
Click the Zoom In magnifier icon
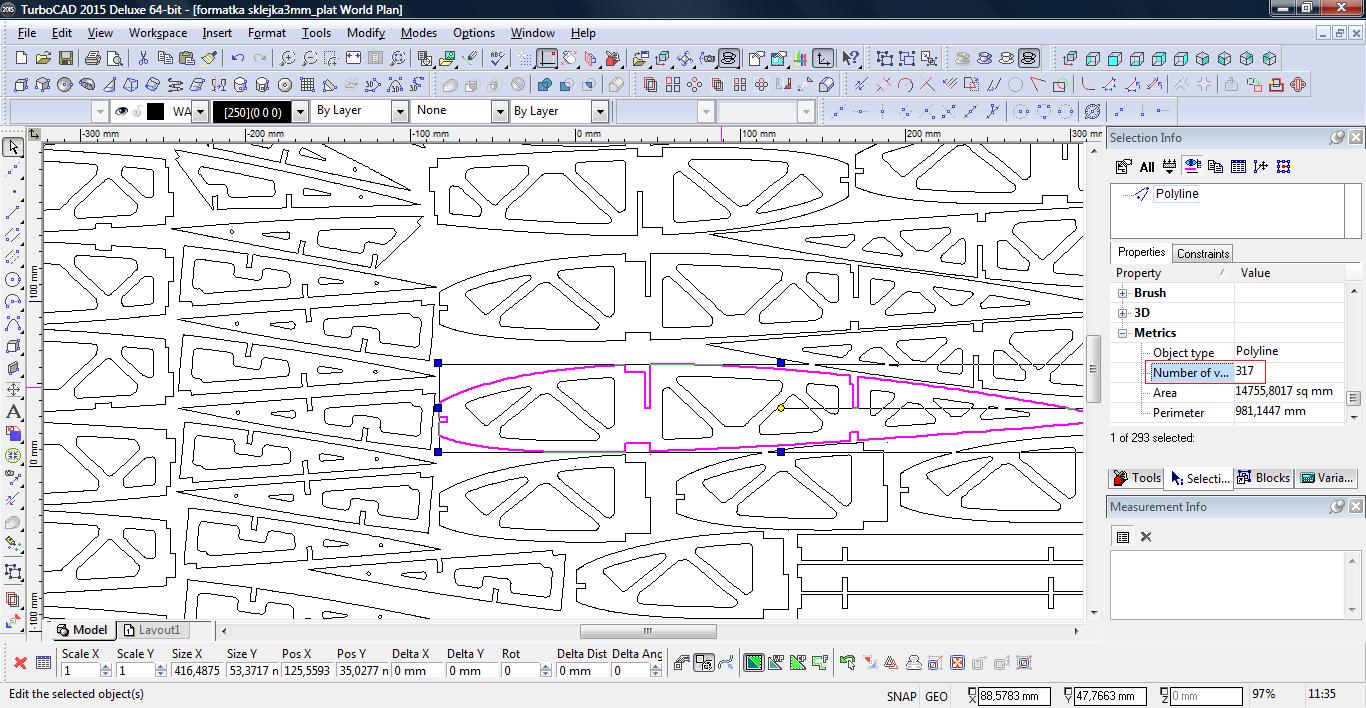287,59
